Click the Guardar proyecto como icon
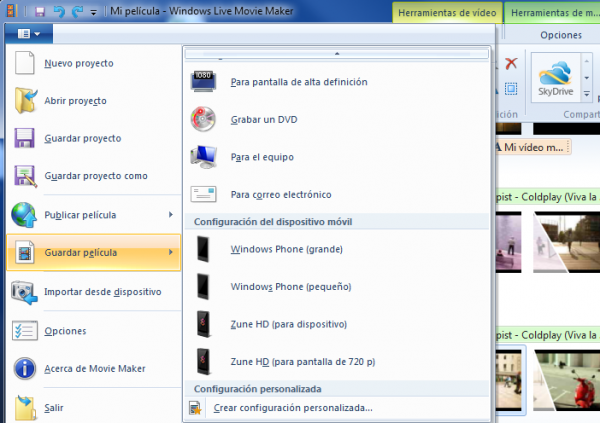600x423 pixels. click(x=25, y=176)
